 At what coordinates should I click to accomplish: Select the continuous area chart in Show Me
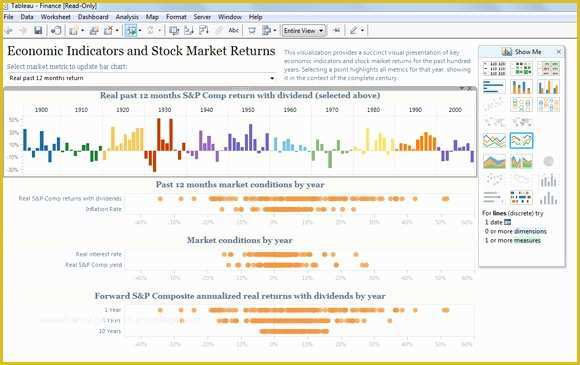[x=494, y=161]
